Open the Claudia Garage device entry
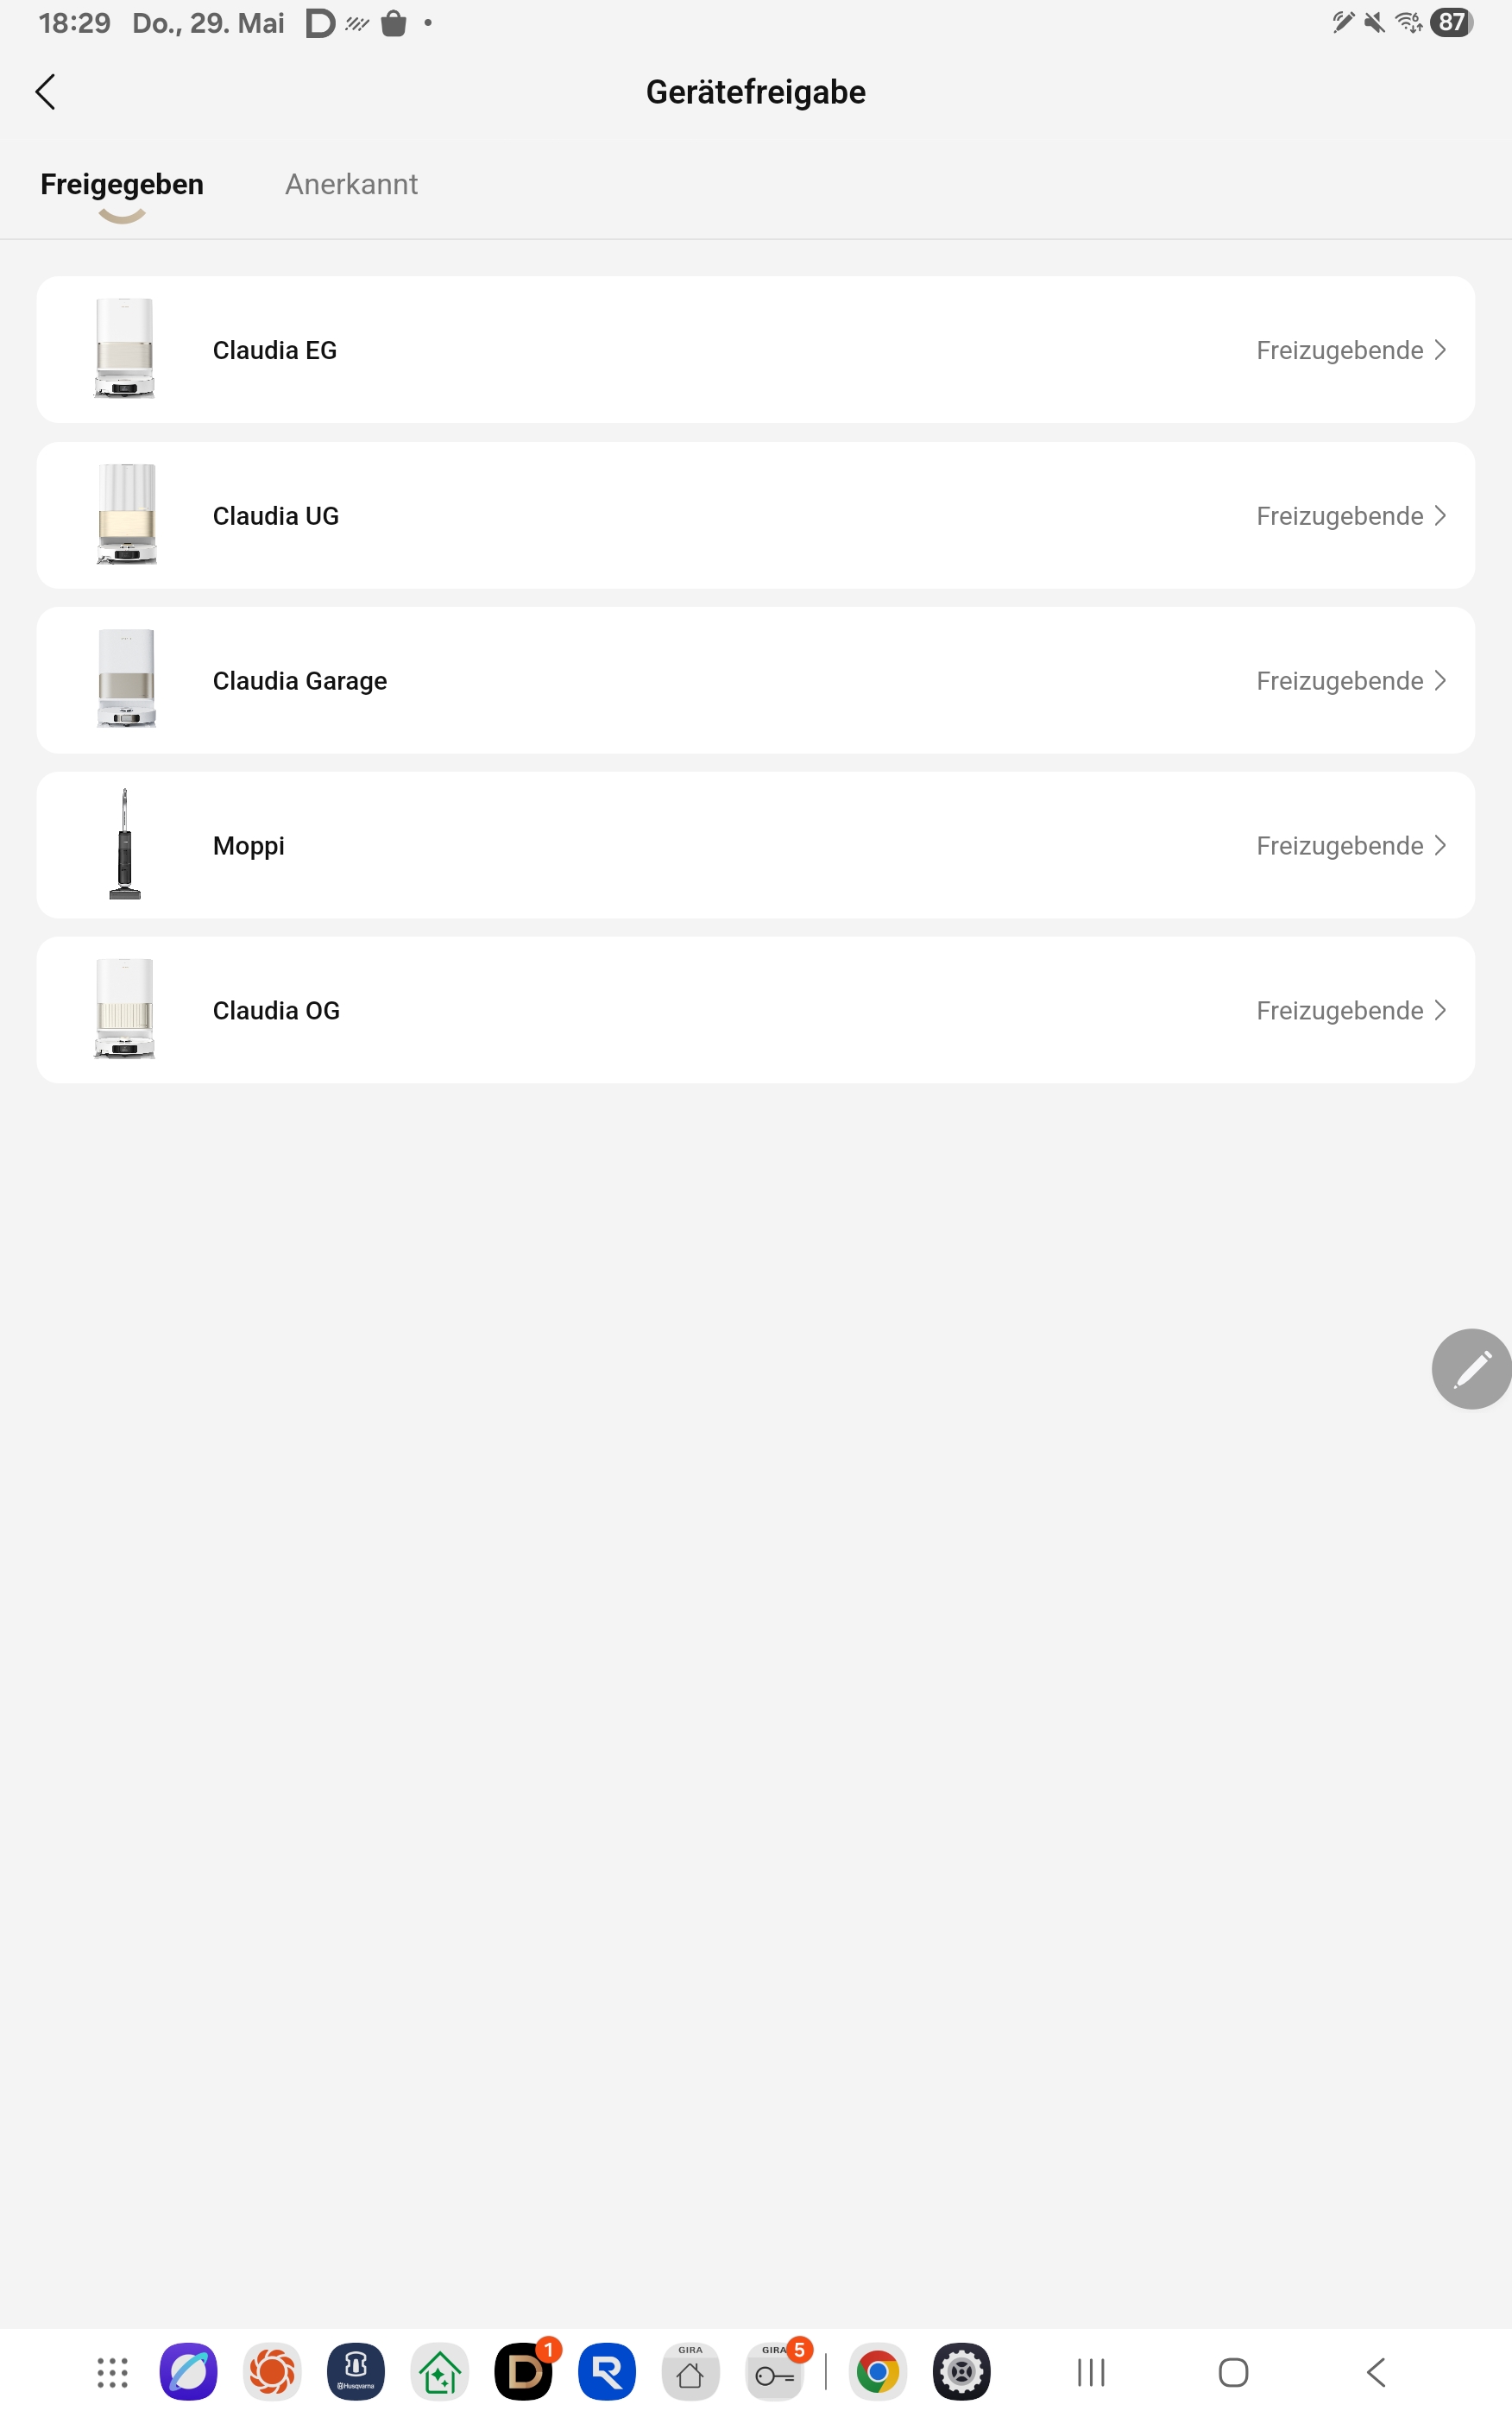This screenshot has height=2417, width=1512. (755, 680)
